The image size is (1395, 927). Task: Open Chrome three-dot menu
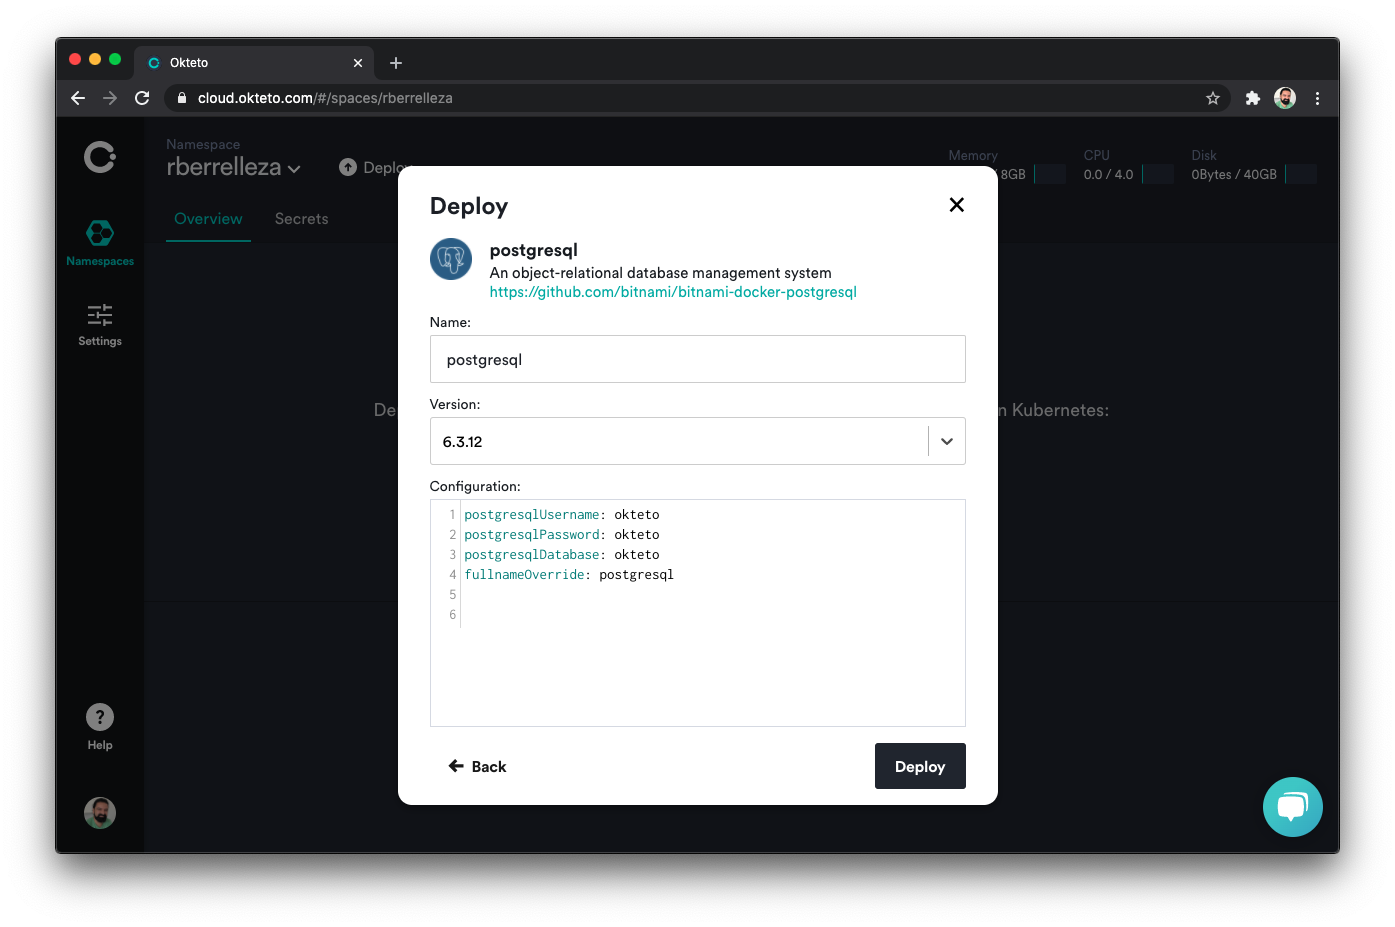point(1317,98)
